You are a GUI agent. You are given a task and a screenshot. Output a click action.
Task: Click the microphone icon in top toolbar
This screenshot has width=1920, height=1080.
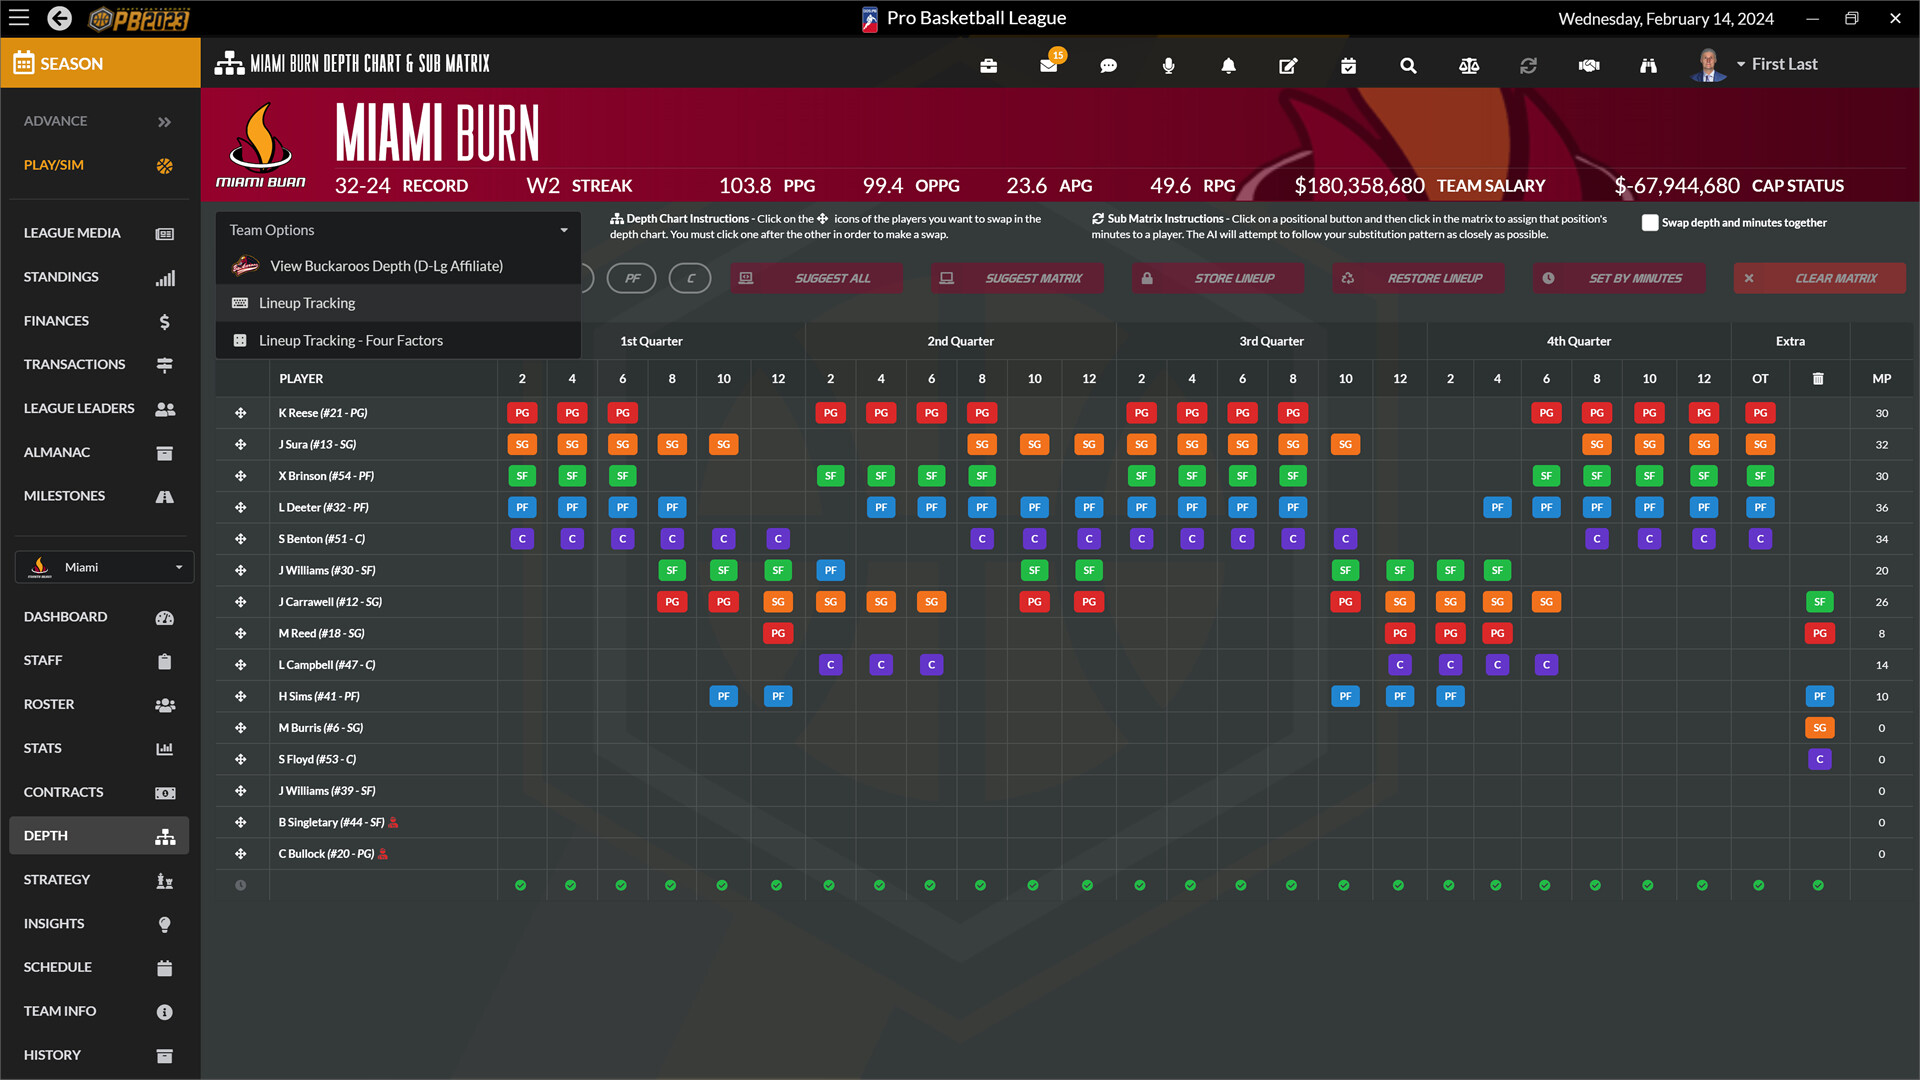click(1168, 65)
